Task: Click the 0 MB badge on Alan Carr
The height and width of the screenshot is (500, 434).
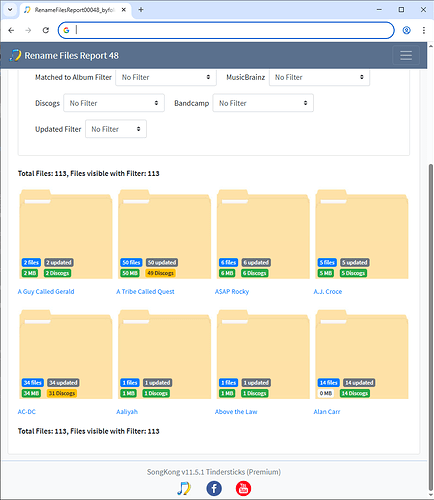Action: pyautogui.click(x=326, y=393)
